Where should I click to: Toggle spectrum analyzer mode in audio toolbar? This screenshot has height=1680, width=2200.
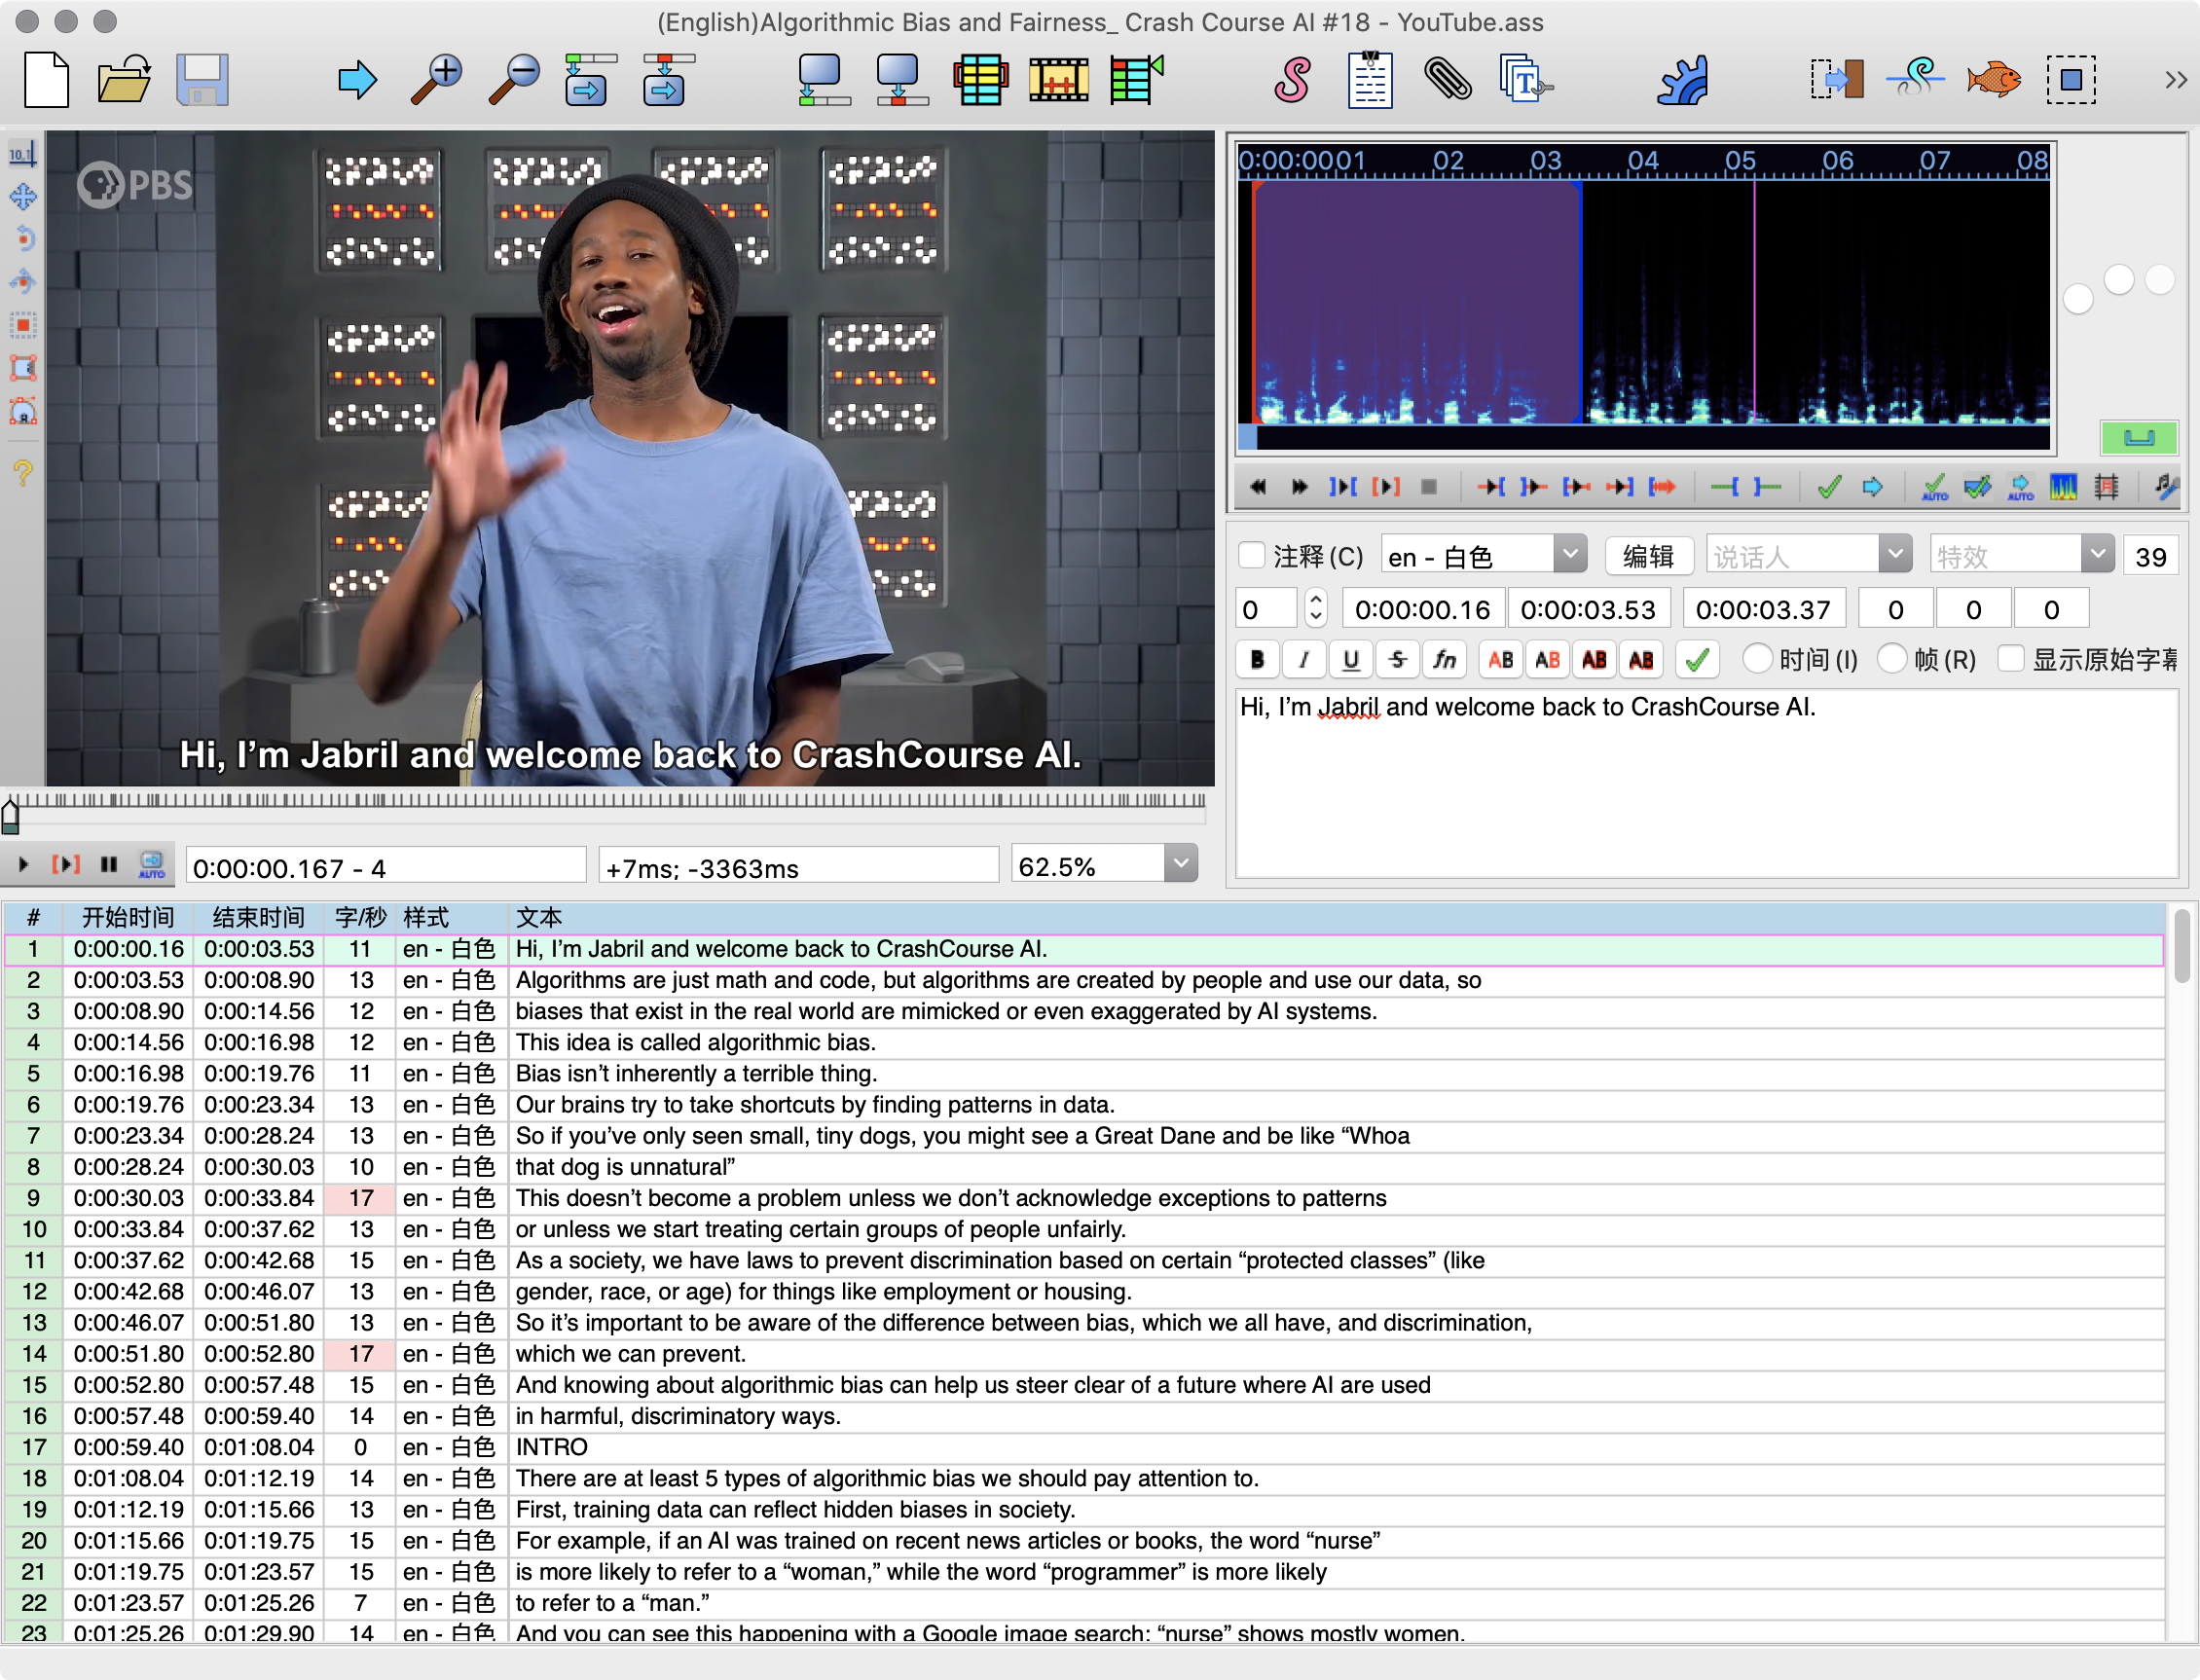point(2063,487)
